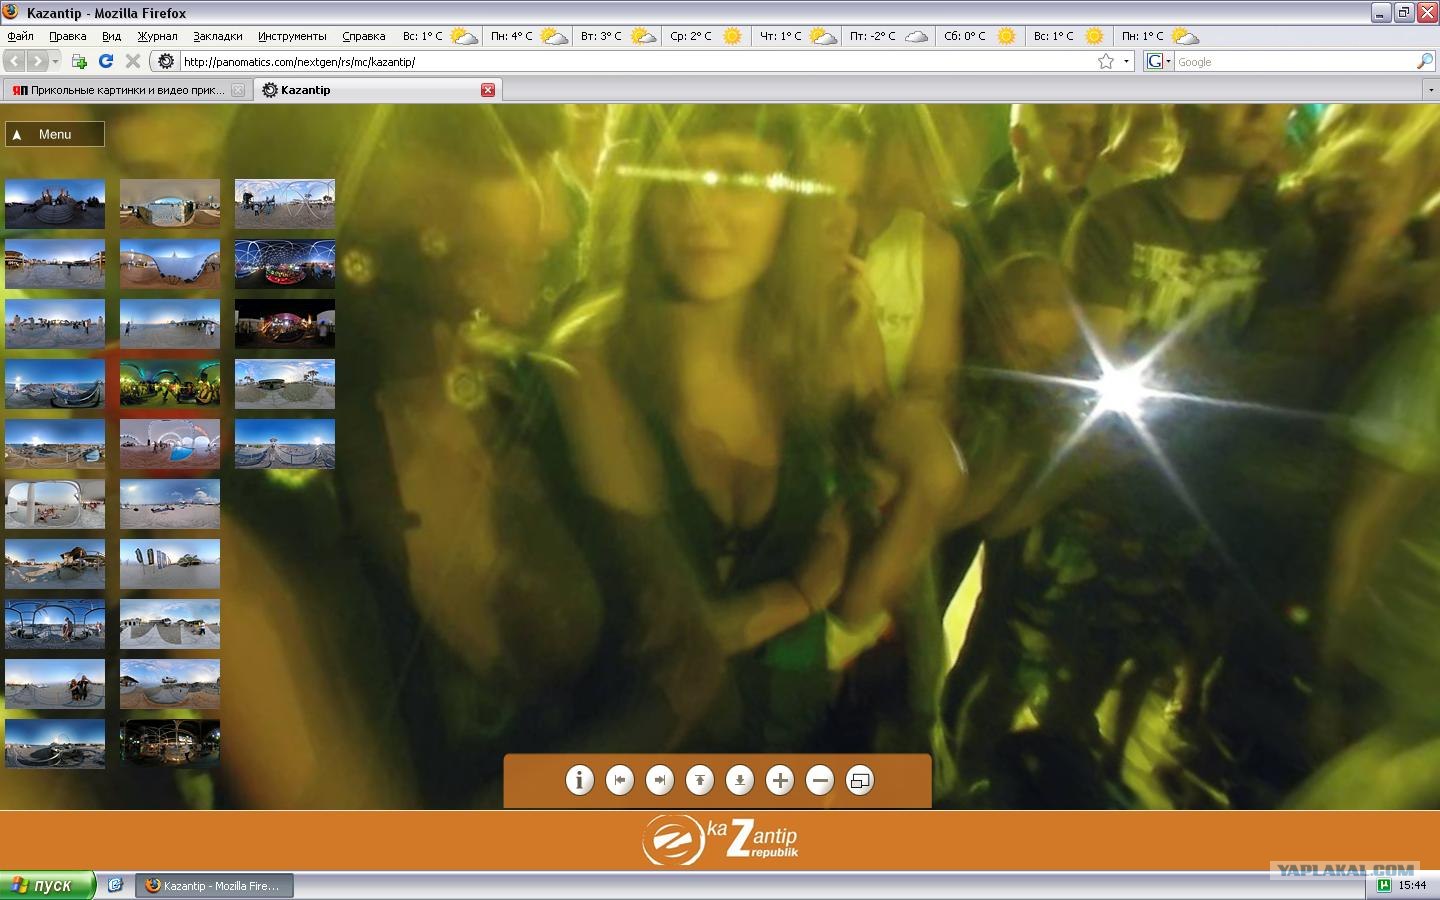Click the Kazantip republik logo
Image resolution: width=1440 pixels, height=900 pixels.
(720, 839)
